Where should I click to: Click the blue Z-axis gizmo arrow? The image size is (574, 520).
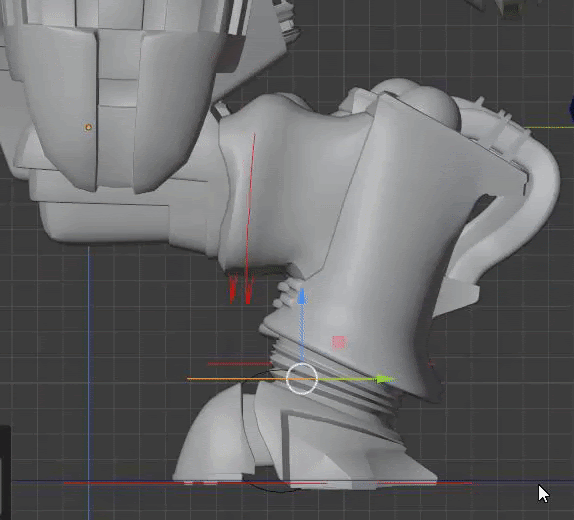302,297
